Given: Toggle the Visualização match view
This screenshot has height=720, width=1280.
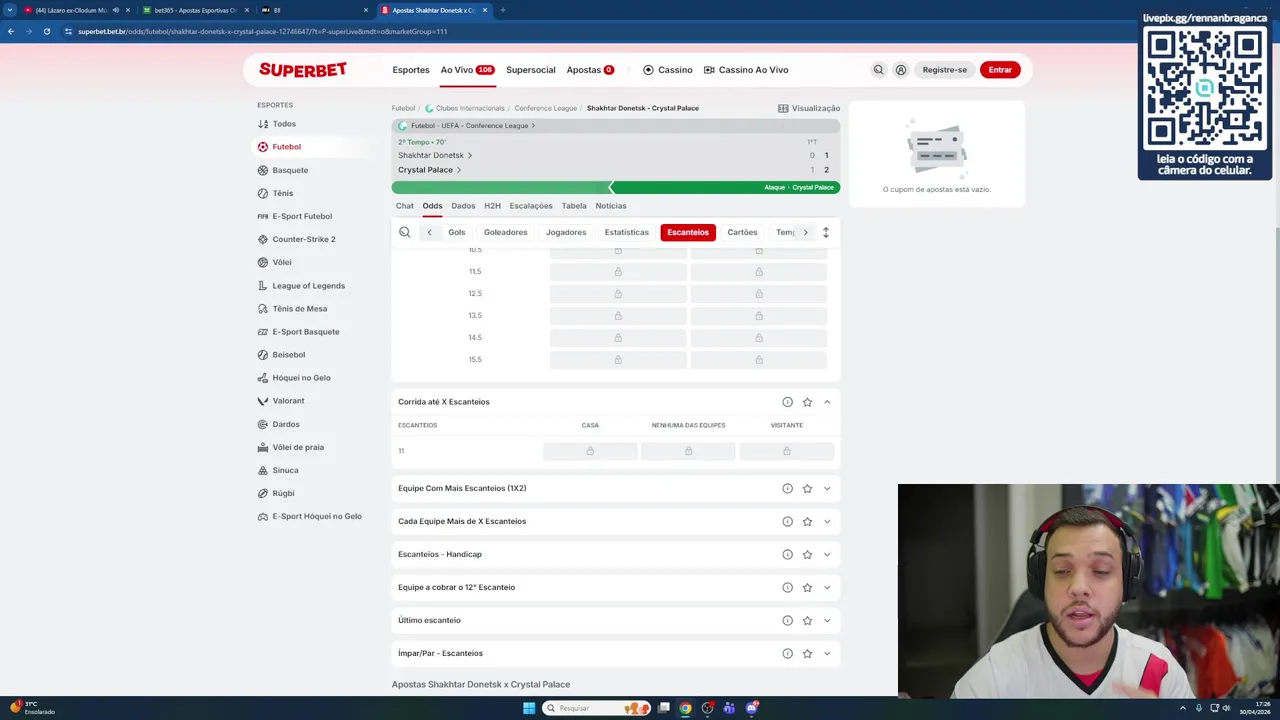Looking at the screenshot, I should click(x=809, y=108).
